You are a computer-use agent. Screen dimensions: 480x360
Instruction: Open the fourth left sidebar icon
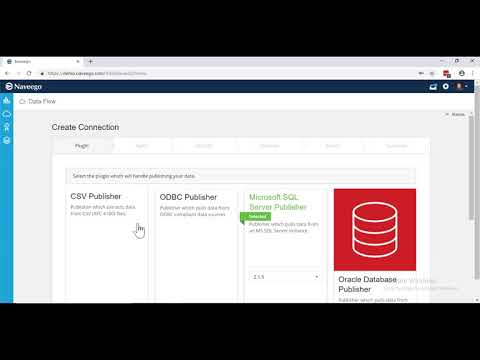pos(7,140)
